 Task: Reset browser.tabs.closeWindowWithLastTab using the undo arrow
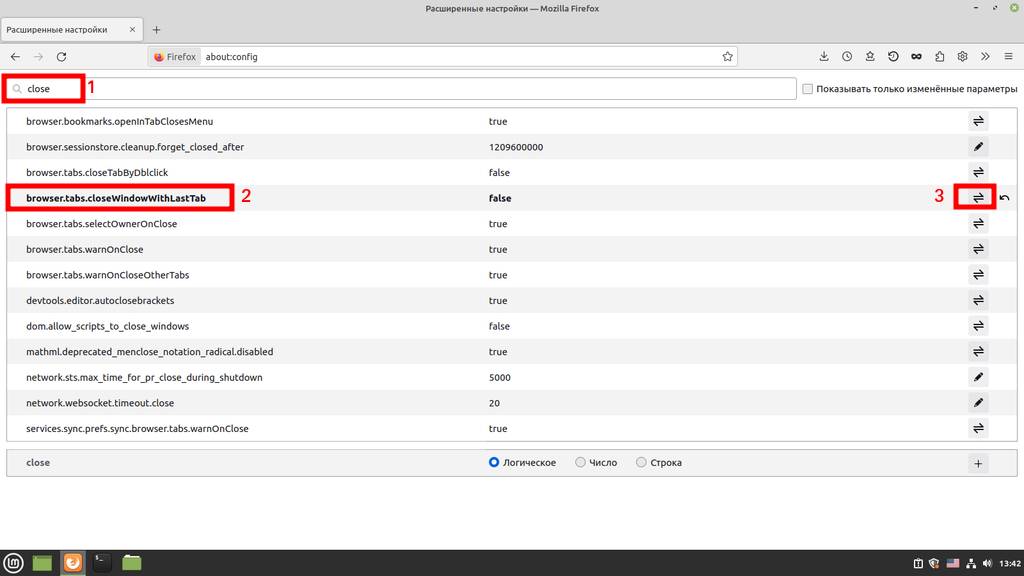point(1004,198)
